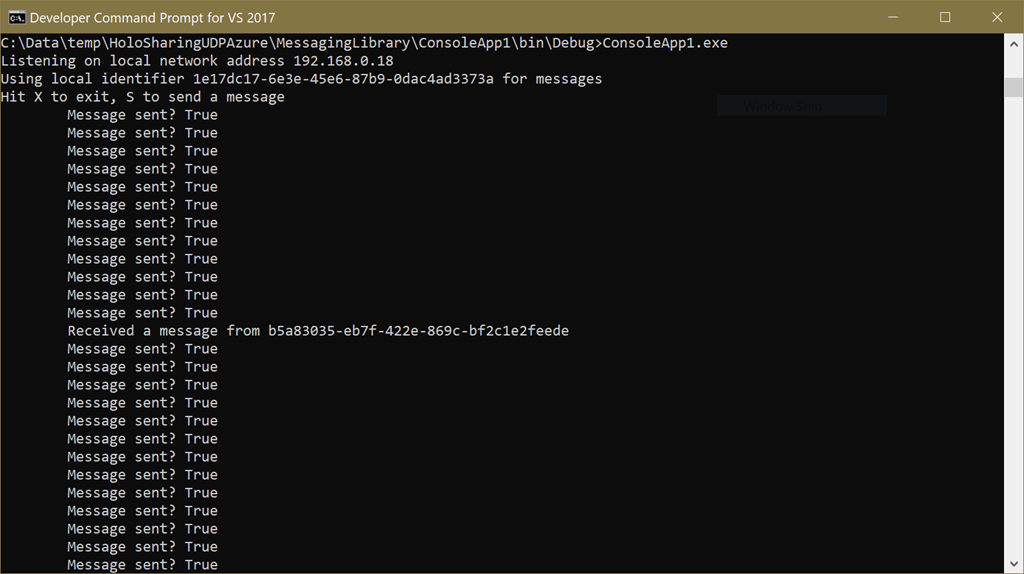This screenshot has height=574, width=1024.
Task: Click the vertical scrollbar thumb
Action: click(x=1014, y=87)
